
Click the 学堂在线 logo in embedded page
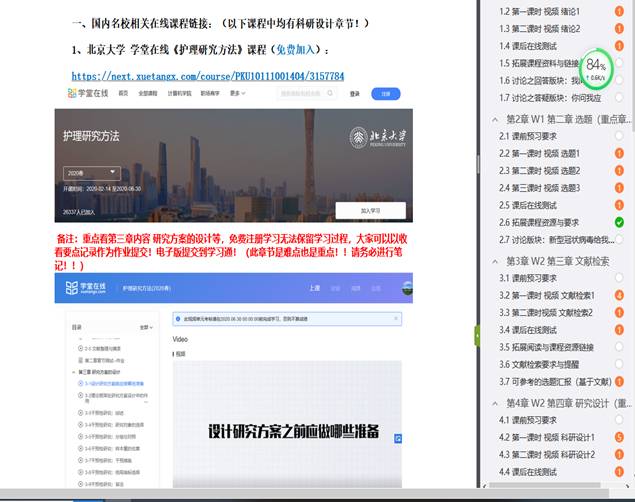pos(84,93)
